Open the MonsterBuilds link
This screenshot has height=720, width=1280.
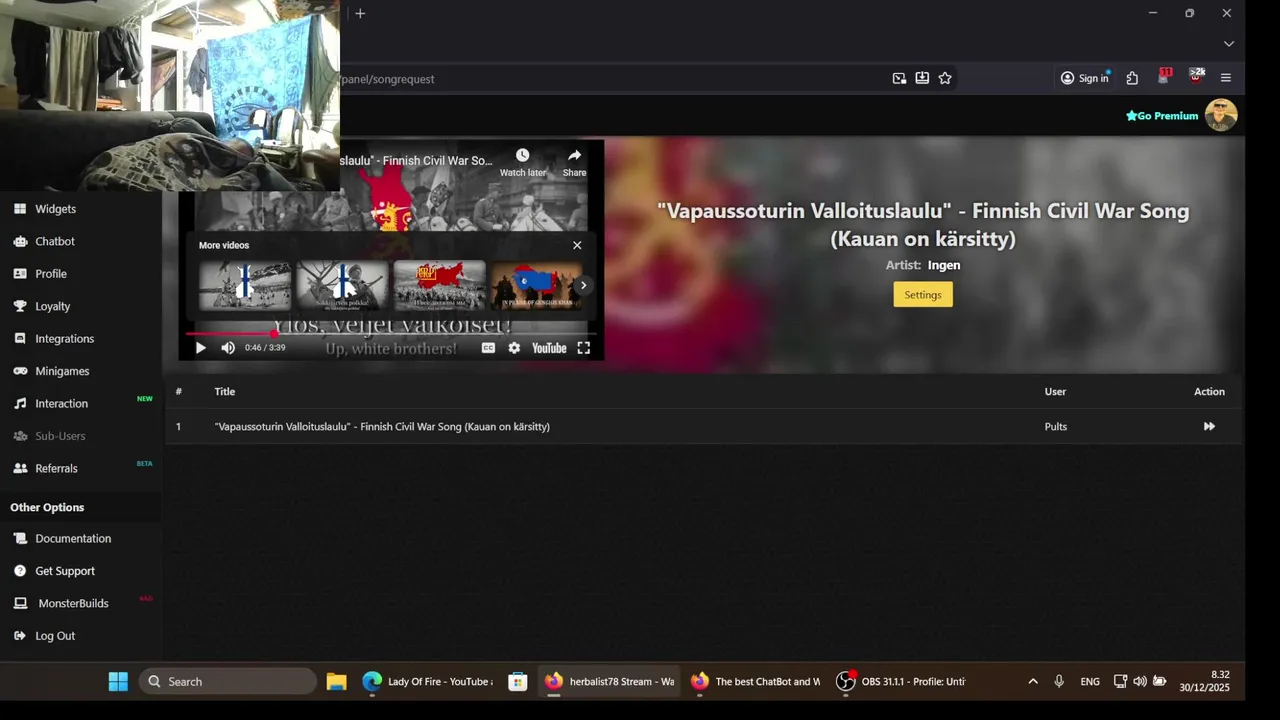pos(73,603)
